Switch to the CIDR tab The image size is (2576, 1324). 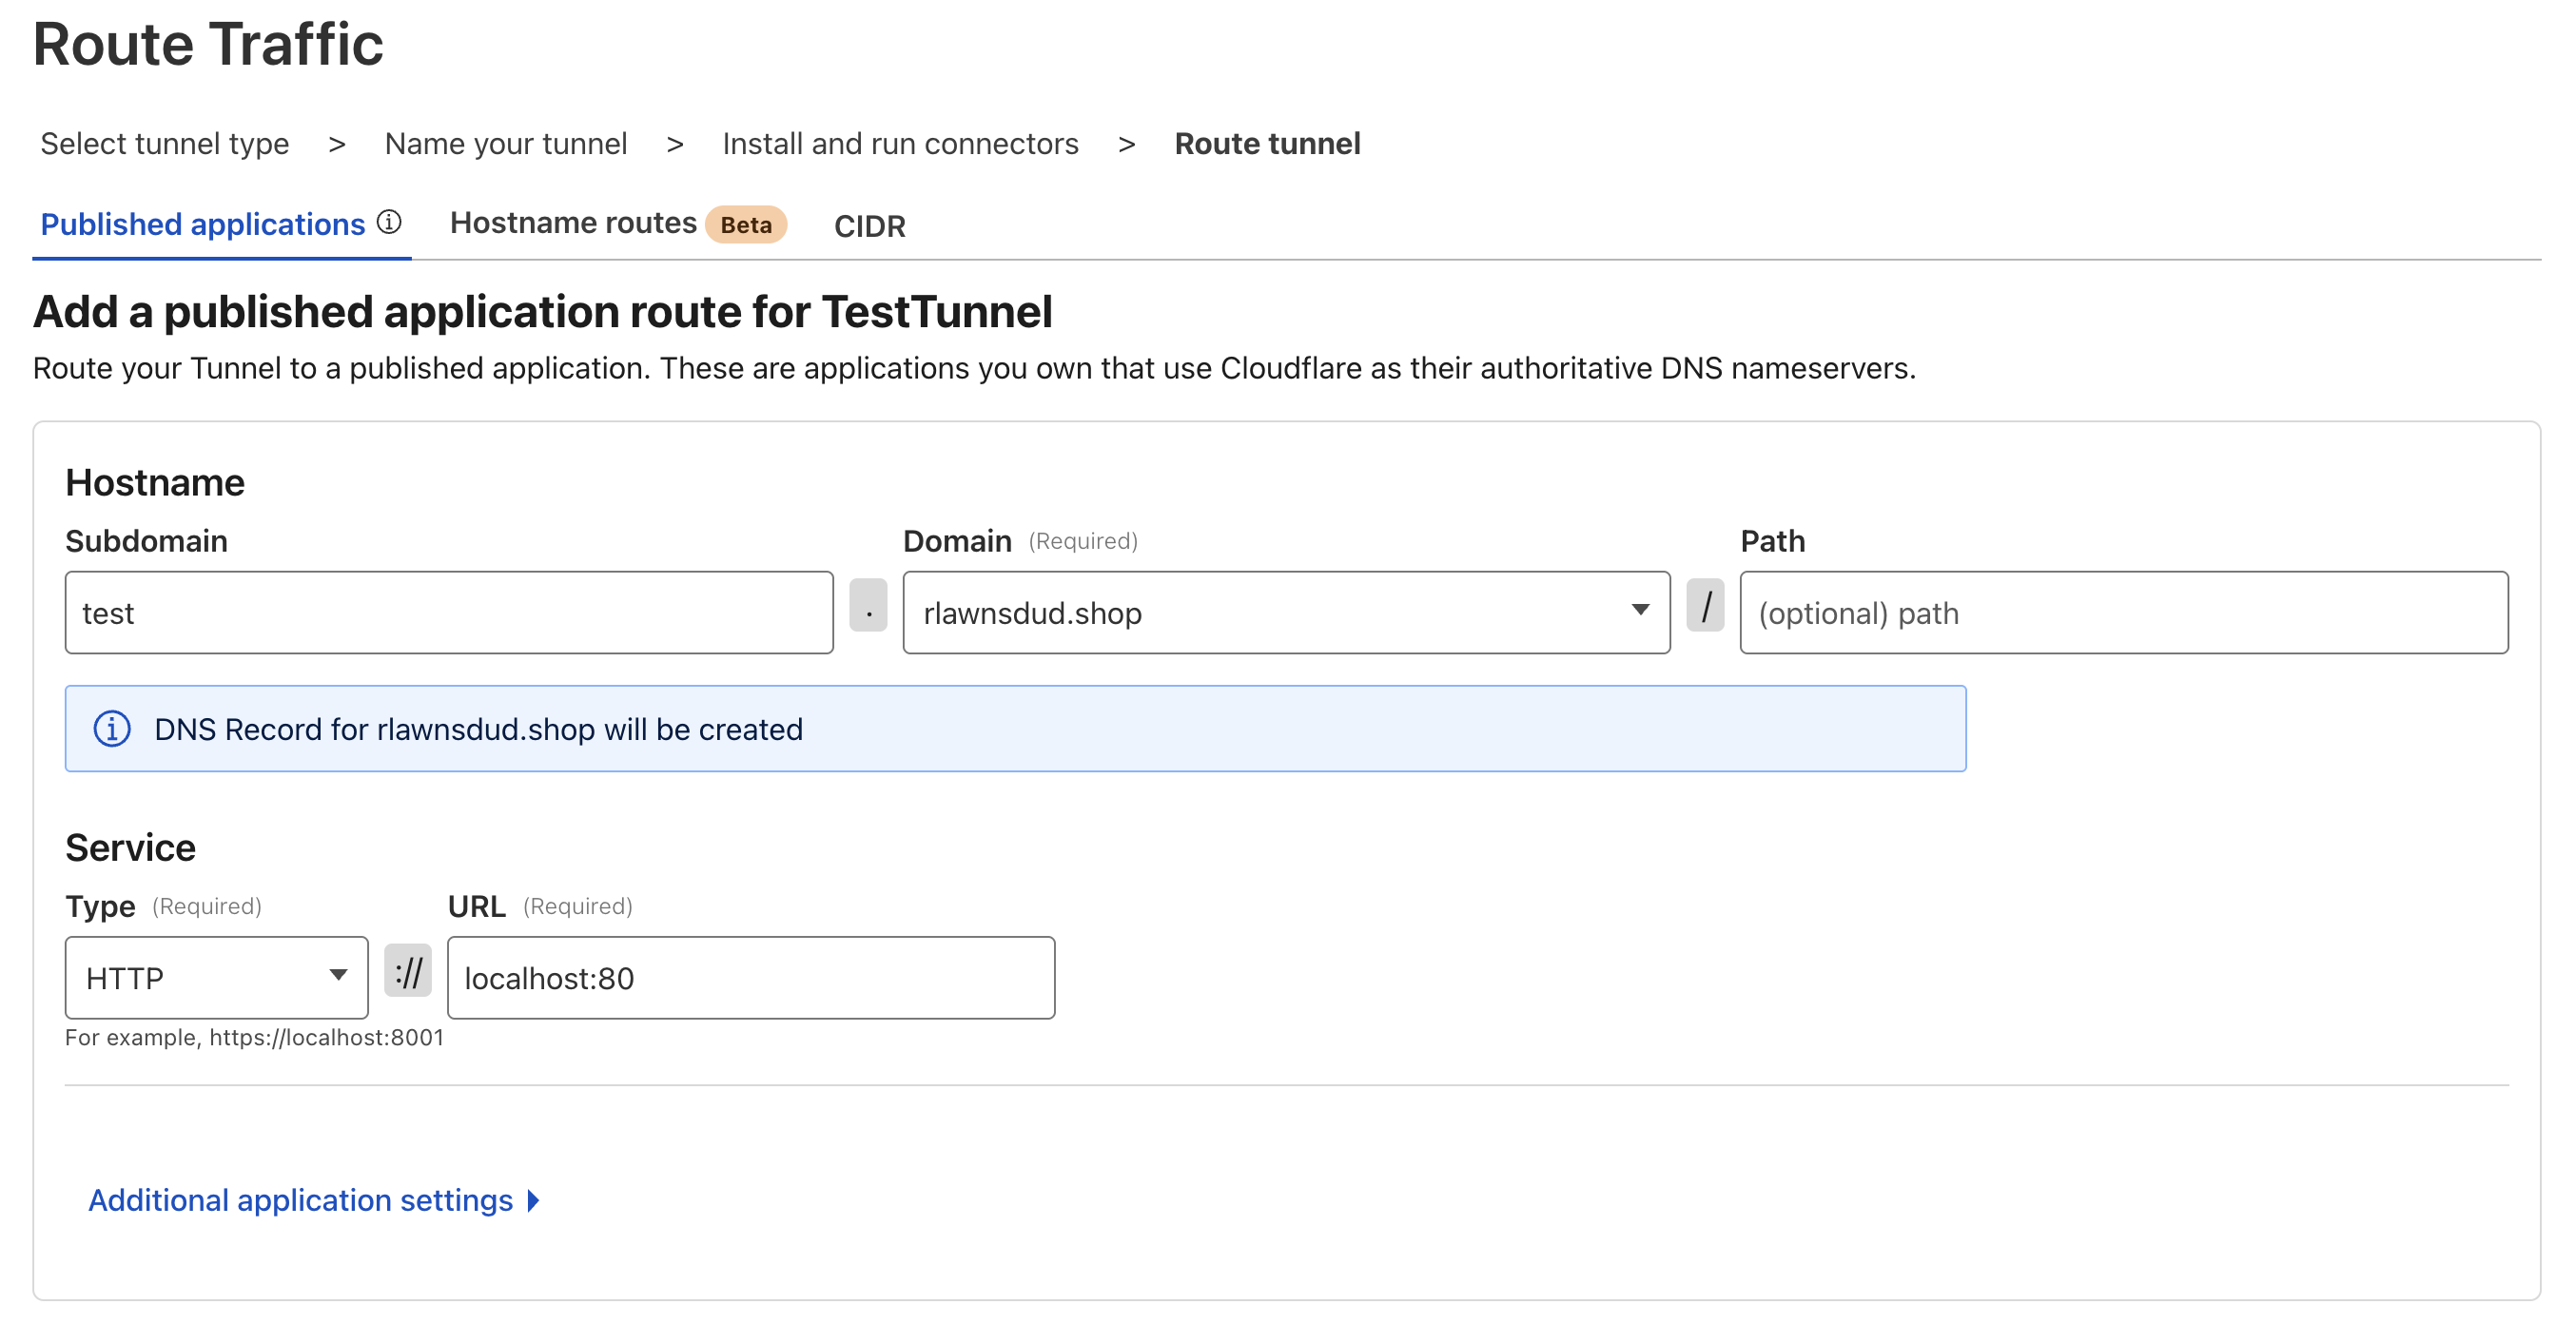869,226
